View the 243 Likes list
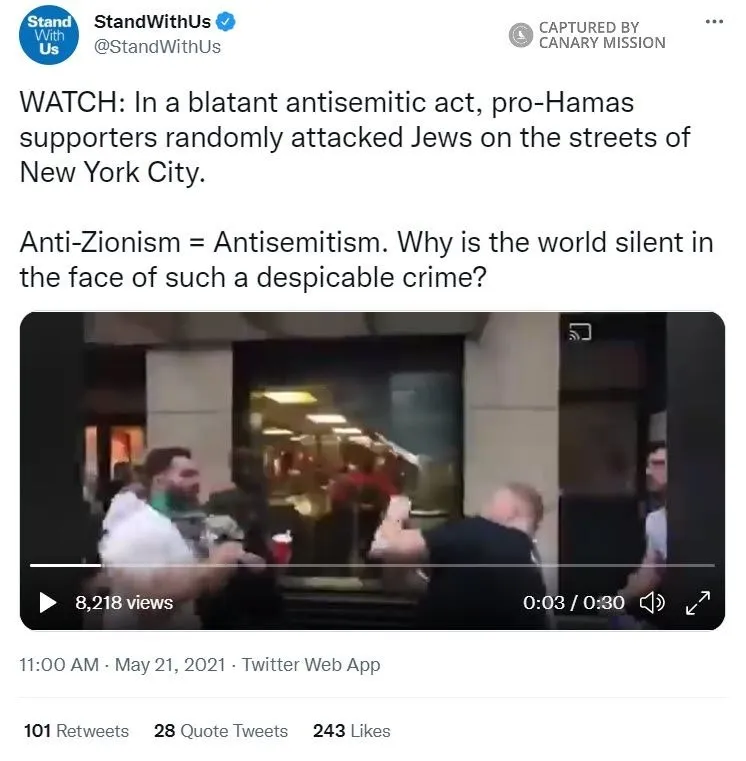The image size is (746, 761). [351, 731]
